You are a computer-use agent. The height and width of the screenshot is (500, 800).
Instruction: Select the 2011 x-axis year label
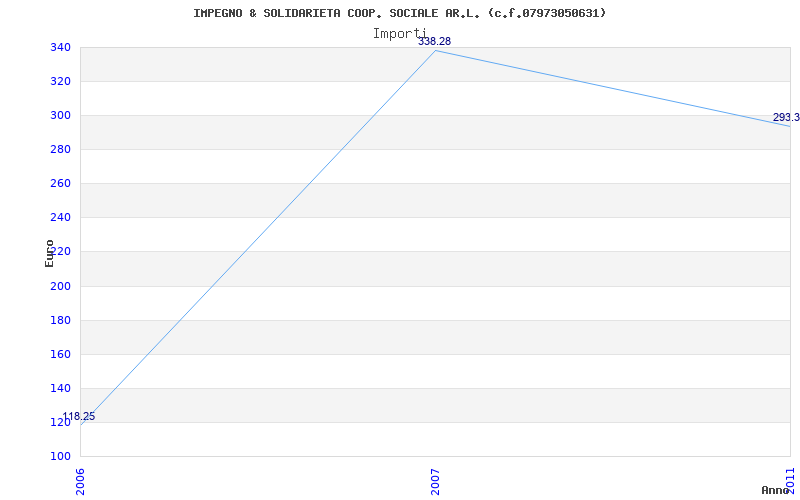point(791,480)
